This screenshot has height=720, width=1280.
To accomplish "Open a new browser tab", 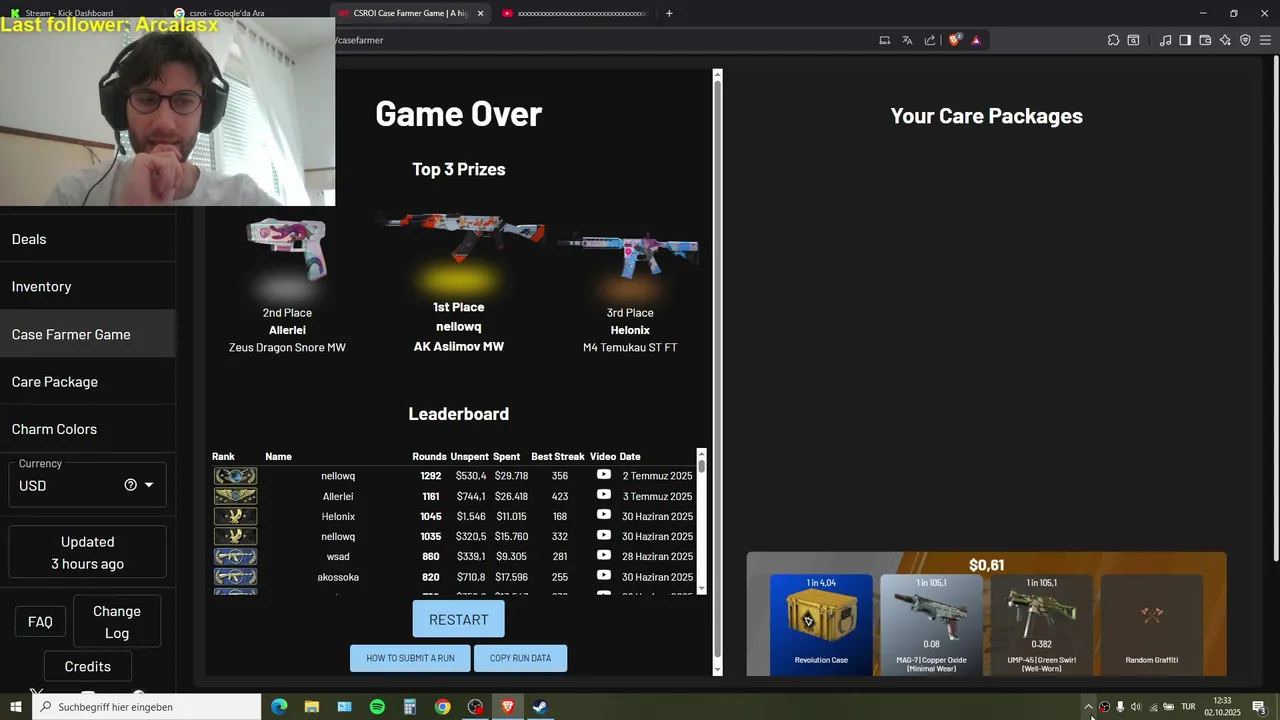I will tap(669, 13).
